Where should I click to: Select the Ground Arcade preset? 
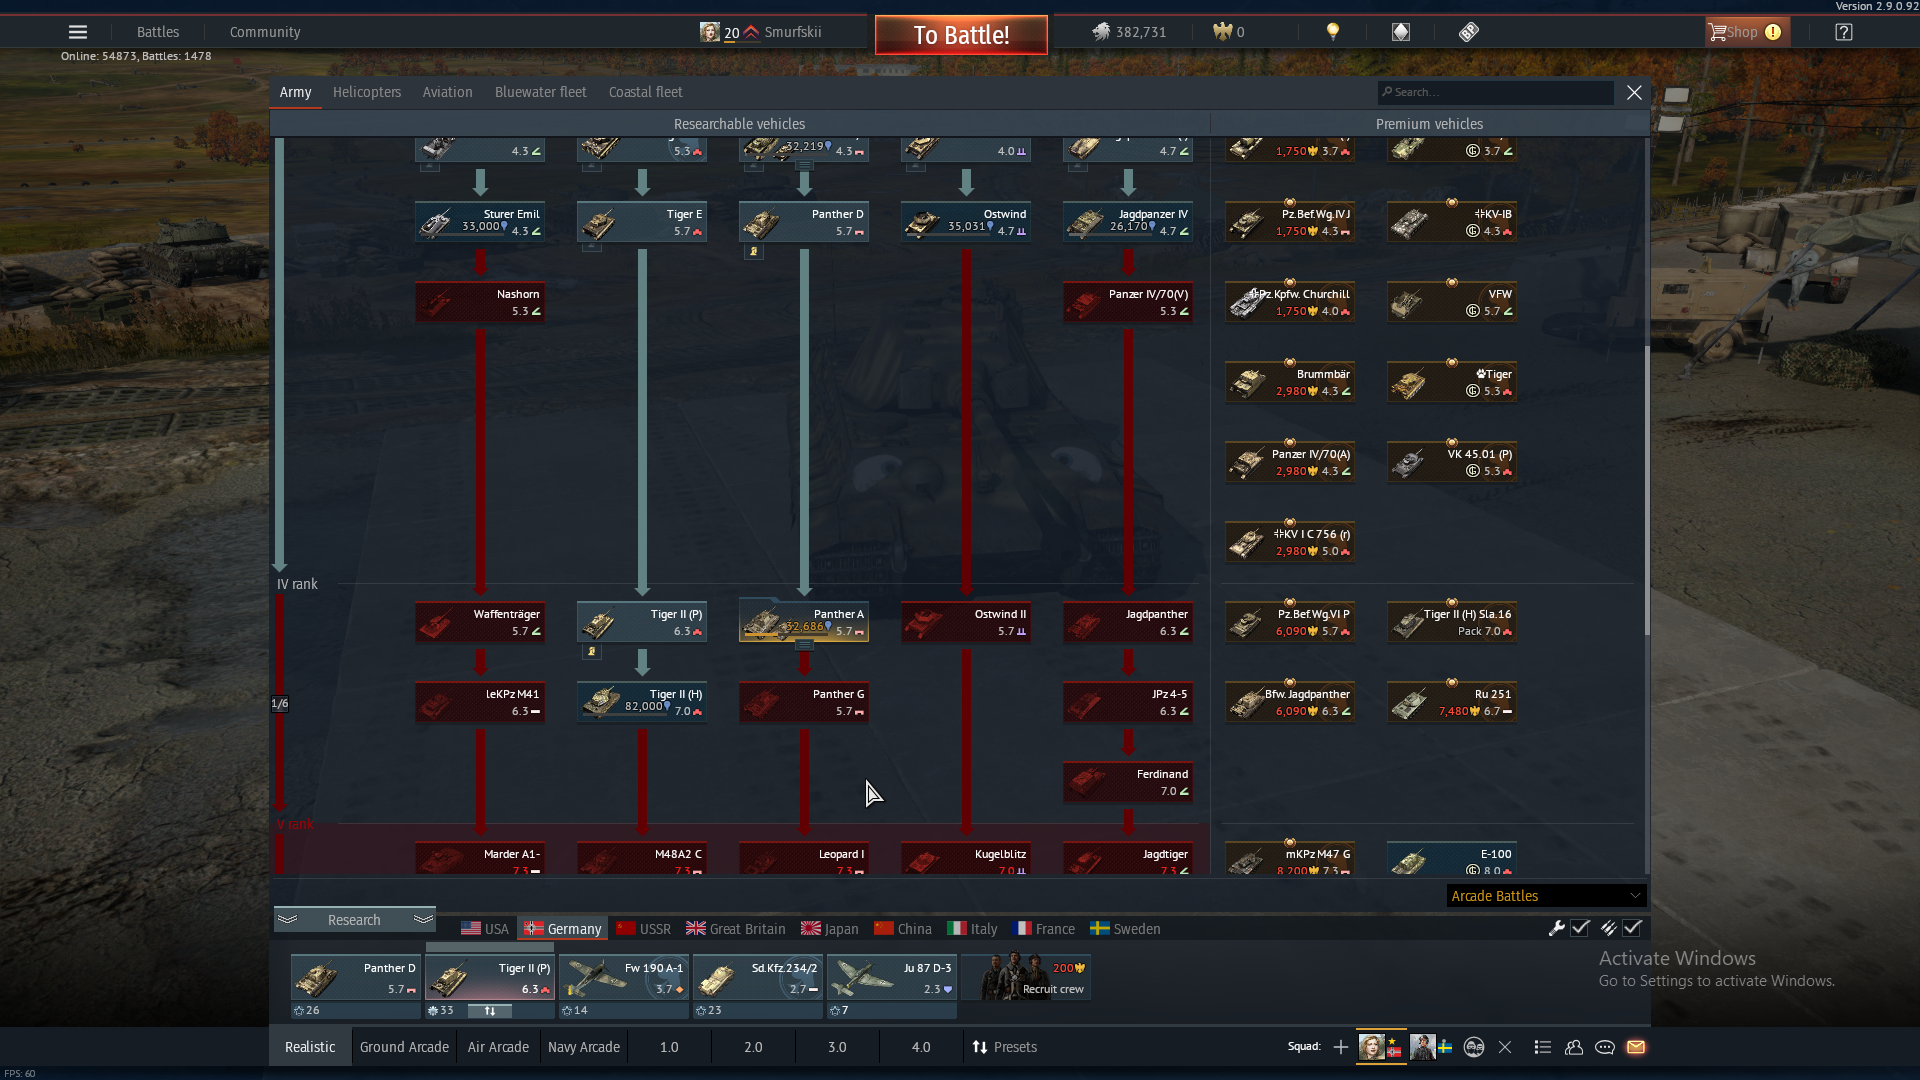404,1047
